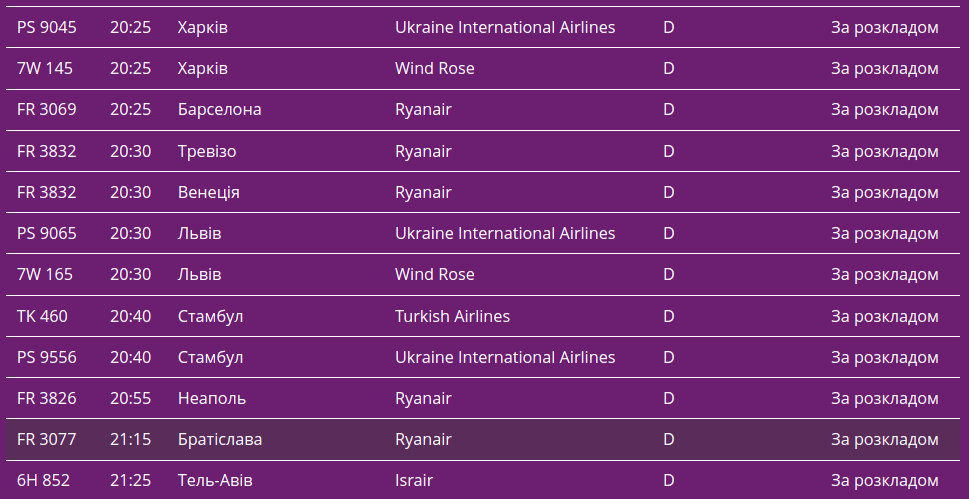This screenshot has height=499, width=969.
Task: Click Turkish Airlines airline name
Action: [x=452, y=316]
